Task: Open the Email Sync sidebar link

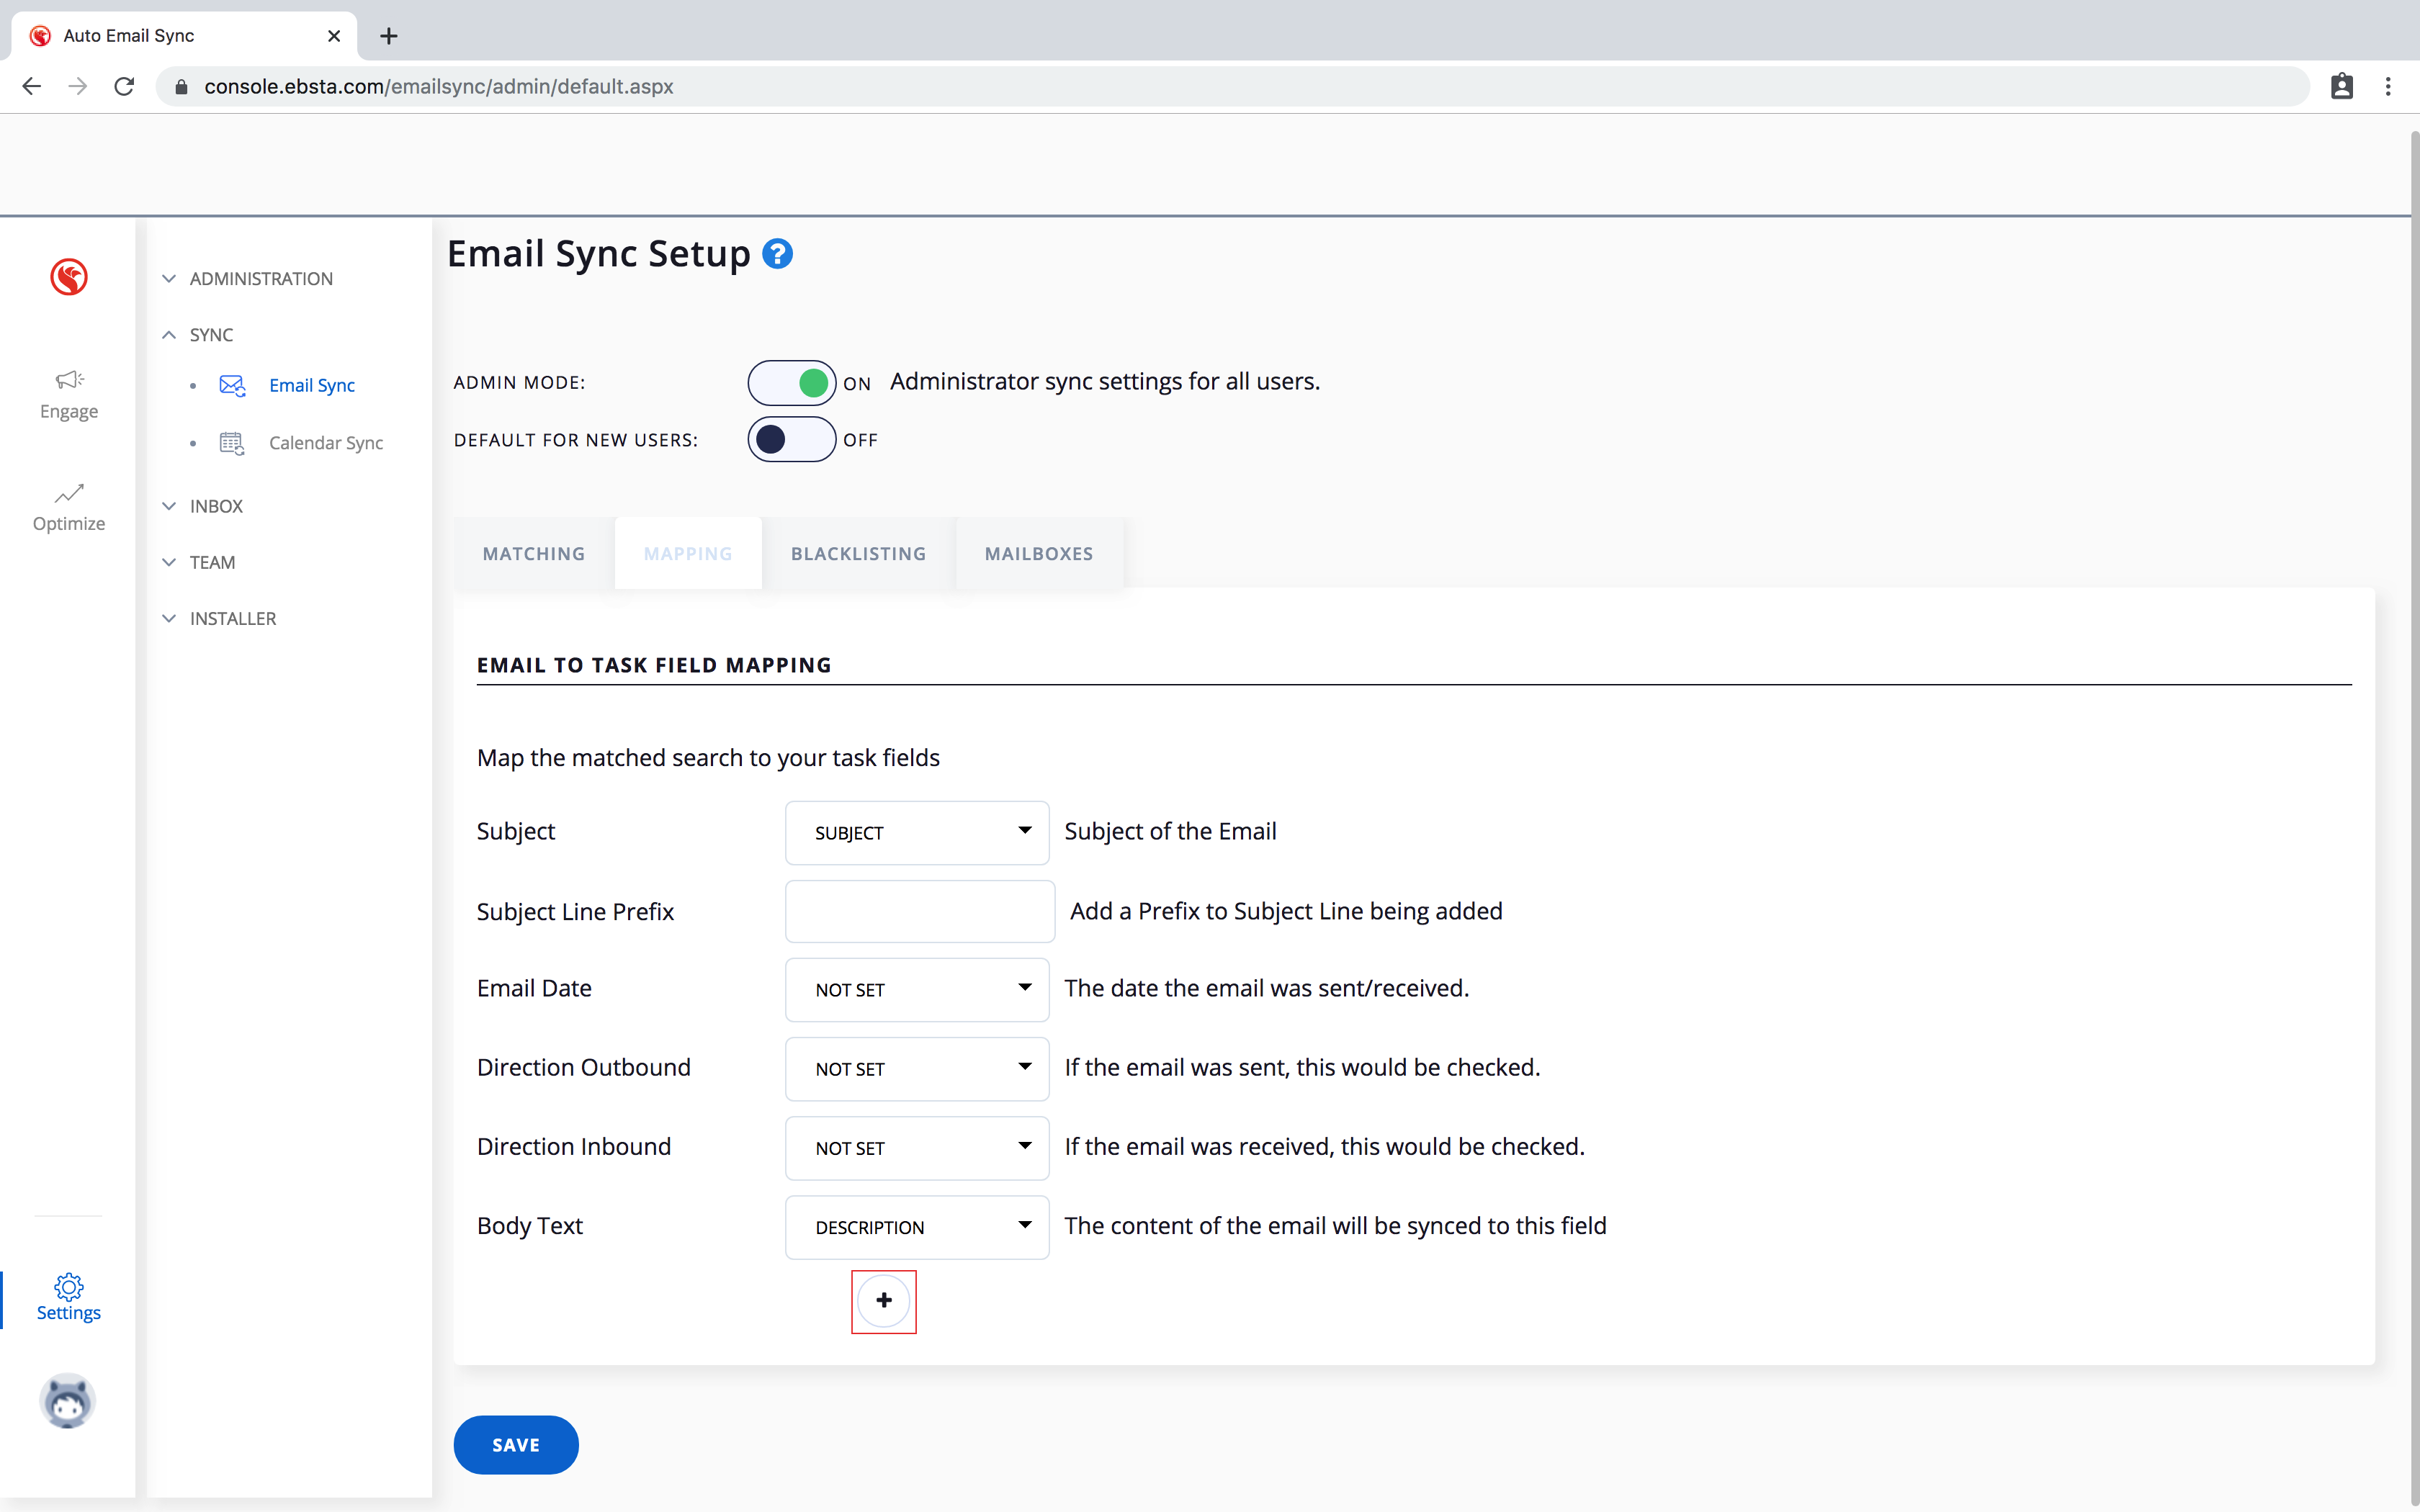Action: click(x=311, y=386)
